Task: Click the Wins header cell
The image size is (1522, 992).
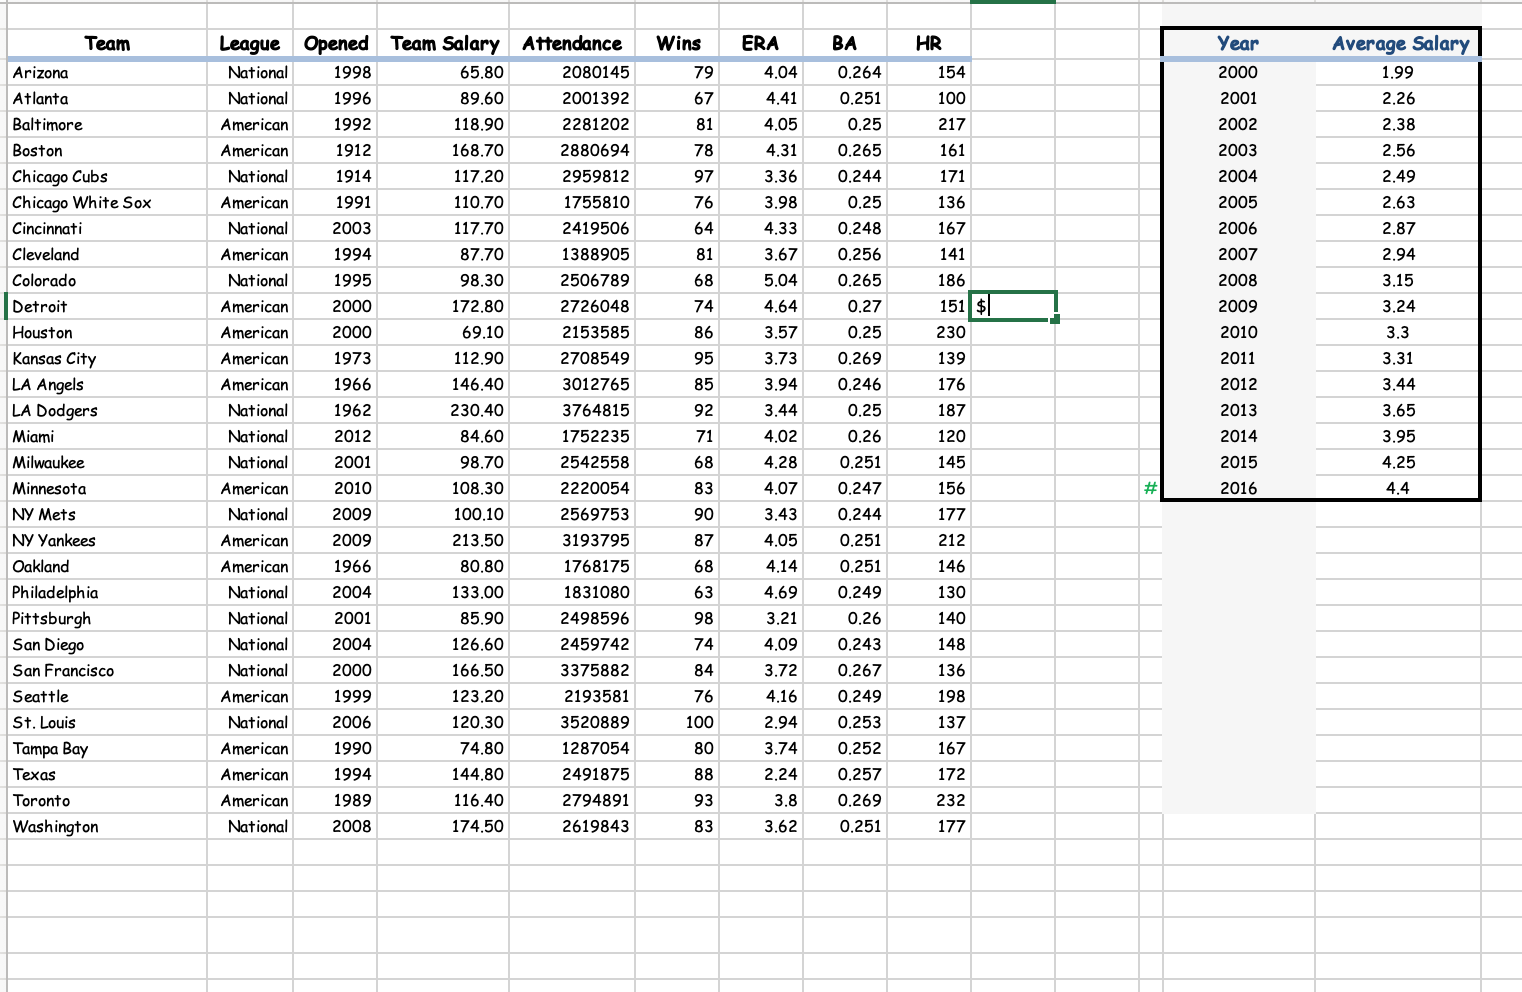Action: click(x=676, y=44)
